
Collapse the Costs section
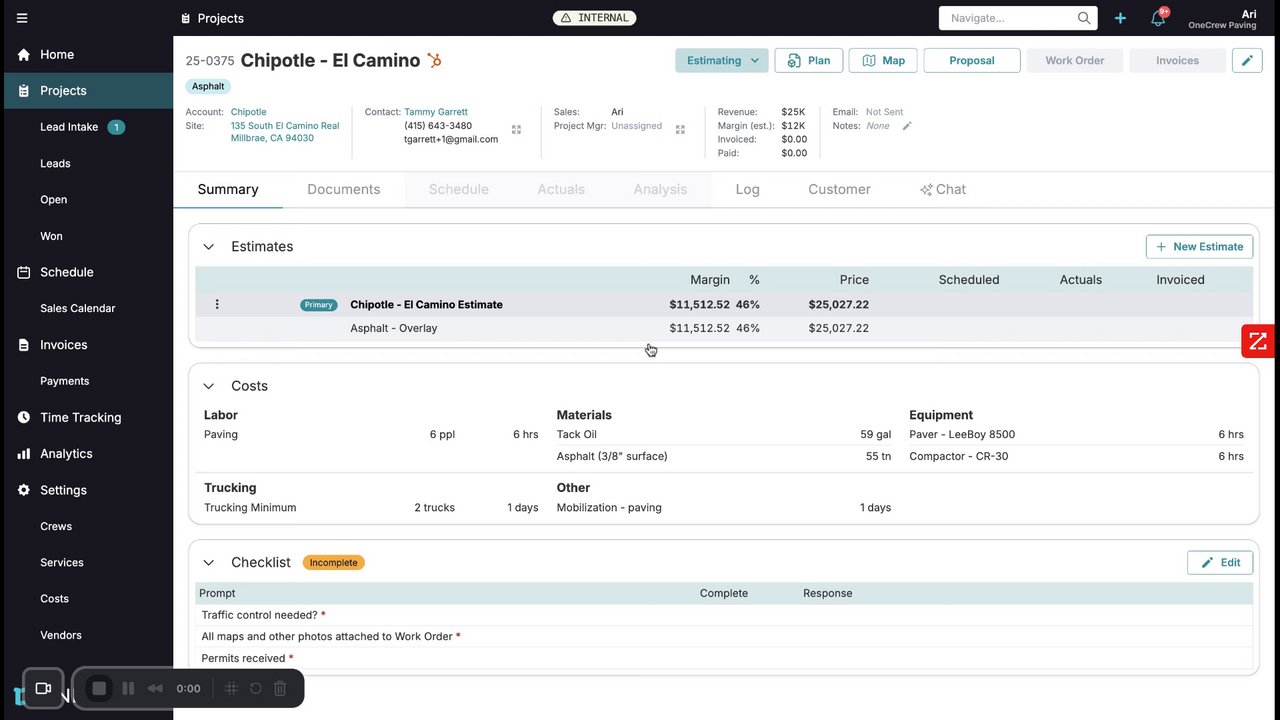[x=209, y=386]
